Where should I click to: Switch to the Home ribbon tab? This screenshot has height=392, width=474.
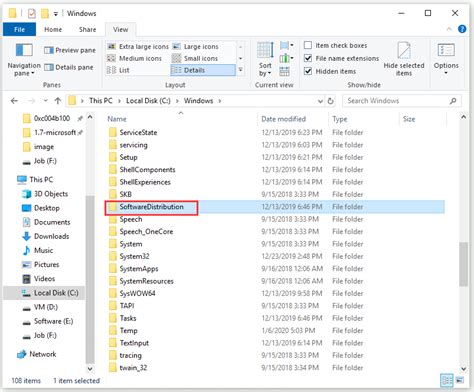(53, 29)
